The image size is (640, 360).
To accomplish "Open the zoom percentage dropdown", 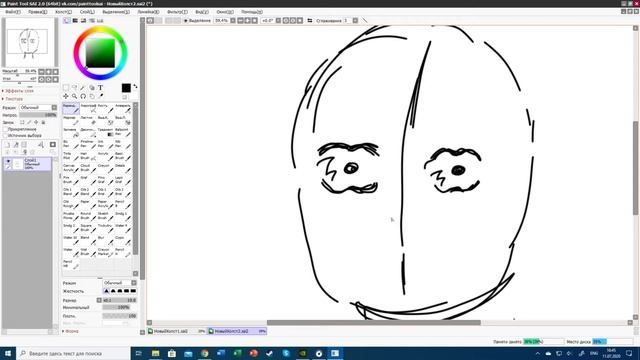I will [233, 20].
